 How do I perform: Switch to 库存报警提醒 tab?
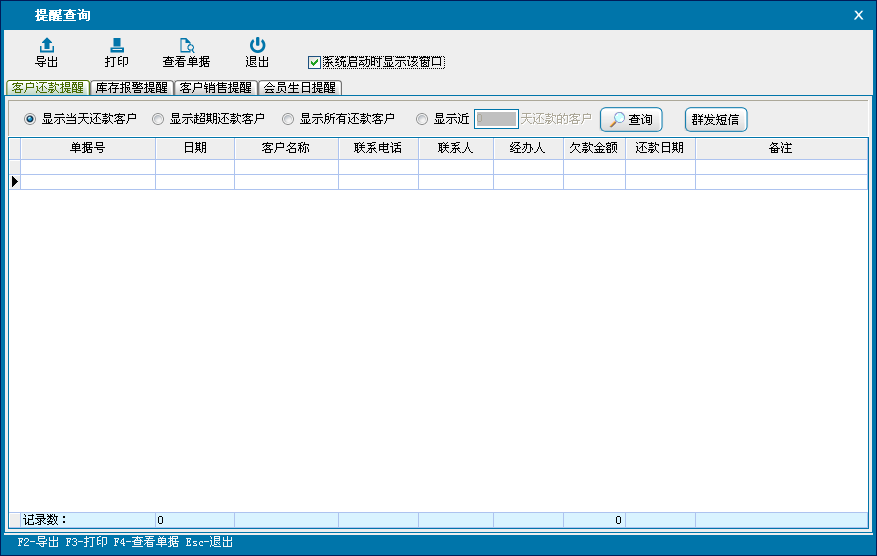pyautogui.click(x=131, y=88)
